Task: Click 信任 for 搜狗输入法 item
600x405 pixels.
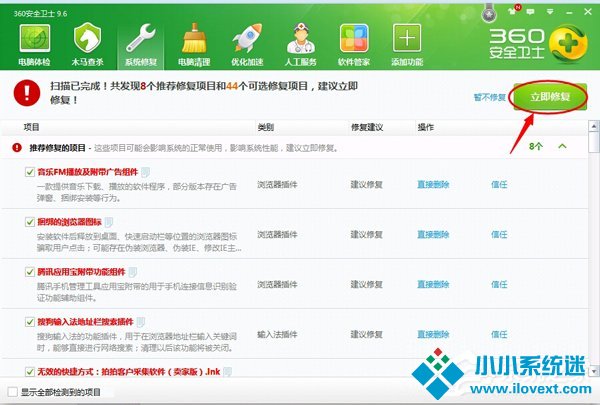Action: [x=499, y=334]
